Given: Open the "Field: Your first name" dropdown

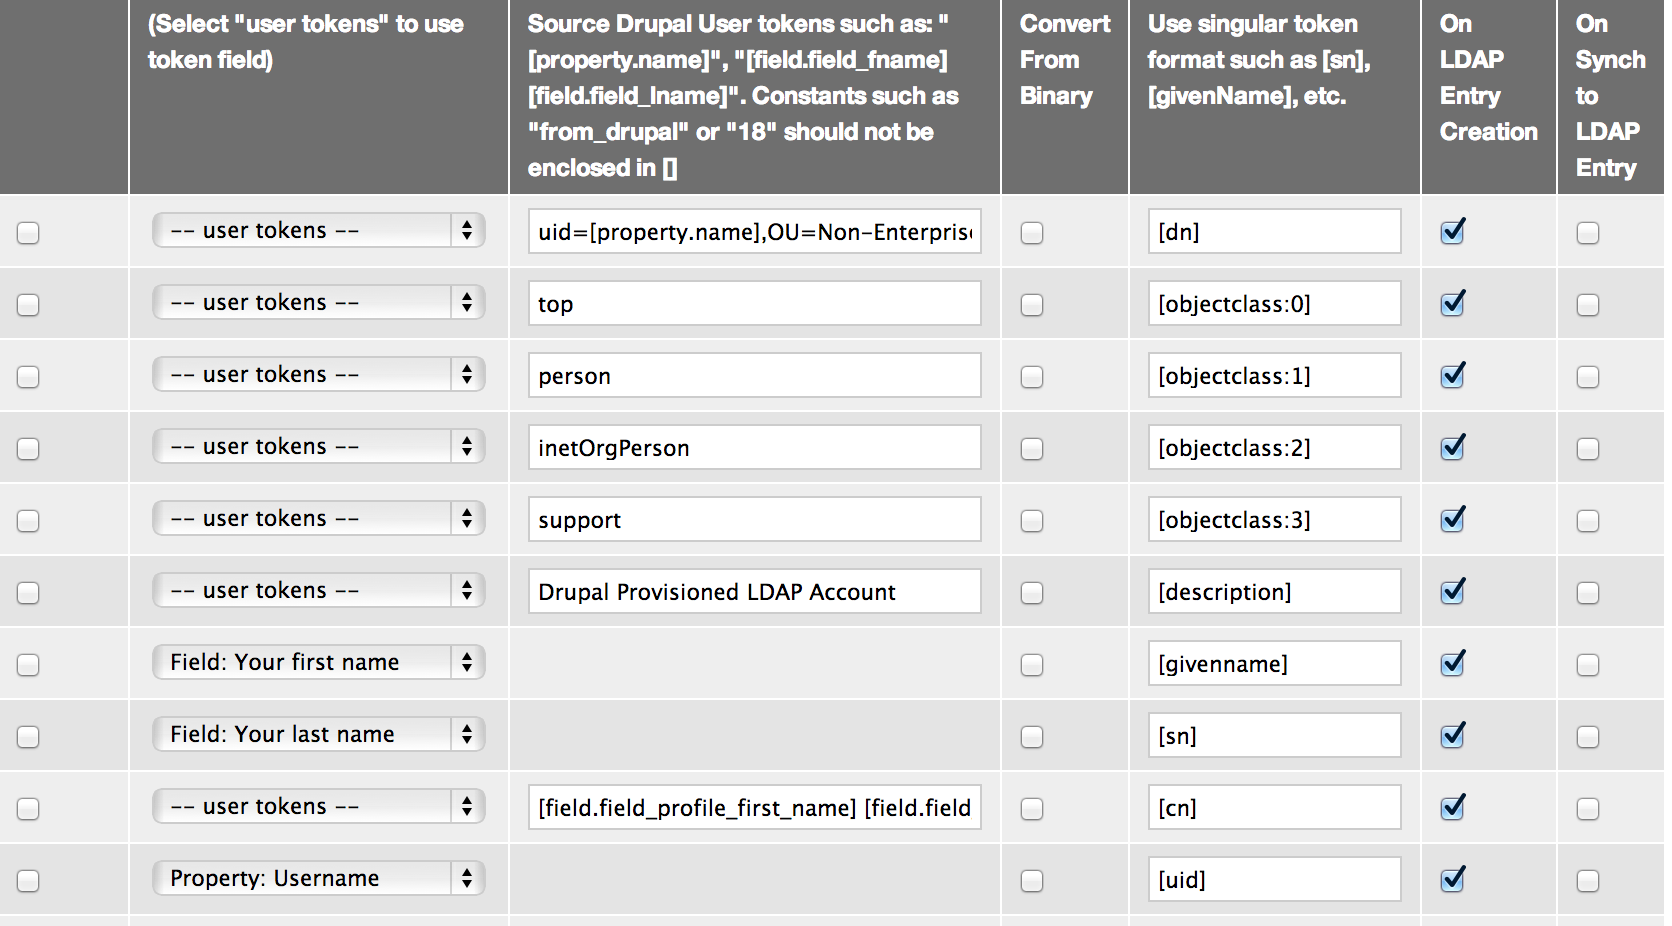Looking at the screenshot, I should point(318,662).
